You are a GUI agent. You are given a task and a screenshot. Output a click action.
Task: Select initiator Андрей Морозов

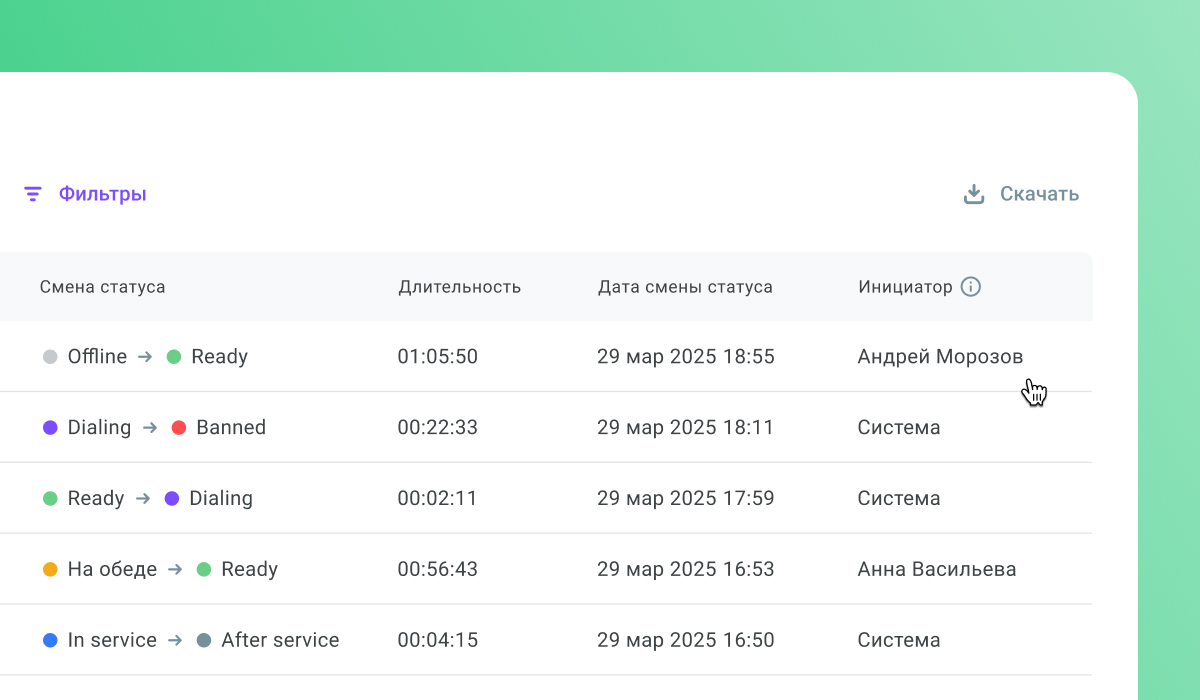click(940, 357)
